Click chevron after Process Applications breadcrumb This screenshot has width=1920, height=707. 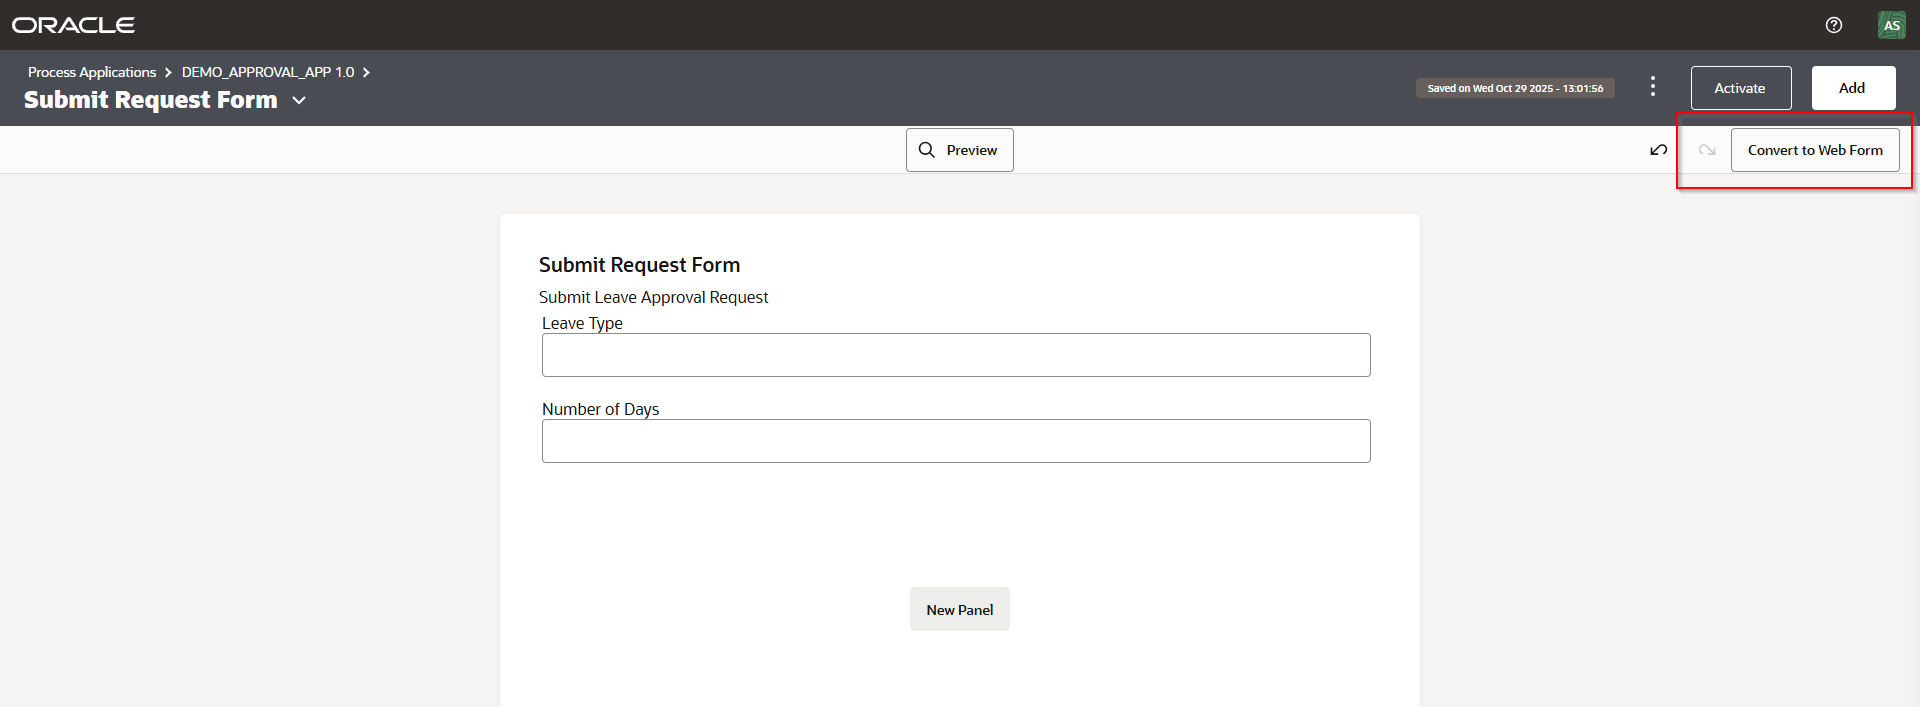click(x=168, y=72)
